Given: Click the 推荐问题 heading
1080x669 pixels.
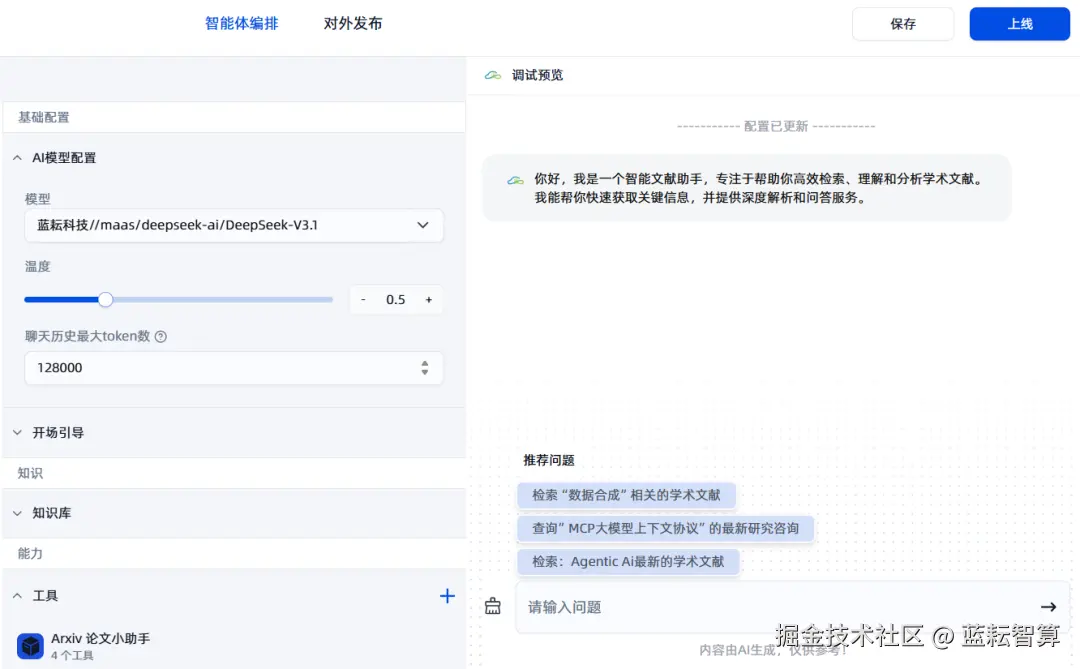Looking at the screenshot, I should tap(549, 460).
